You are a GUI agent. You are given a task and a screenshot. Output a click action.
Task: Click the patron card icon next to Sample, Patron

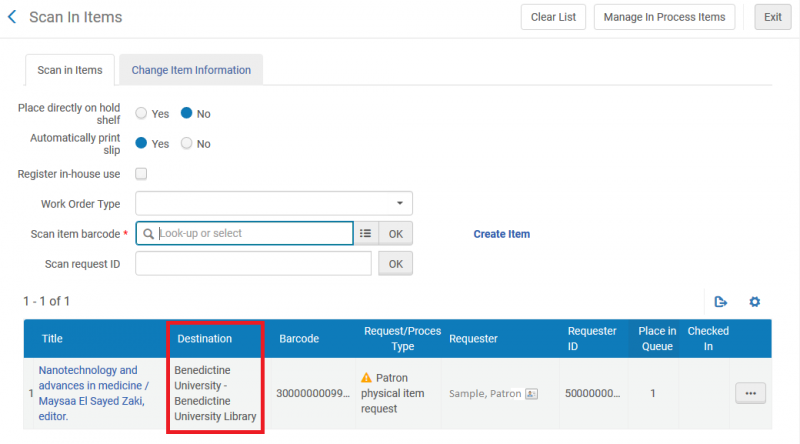click(532, 394)
